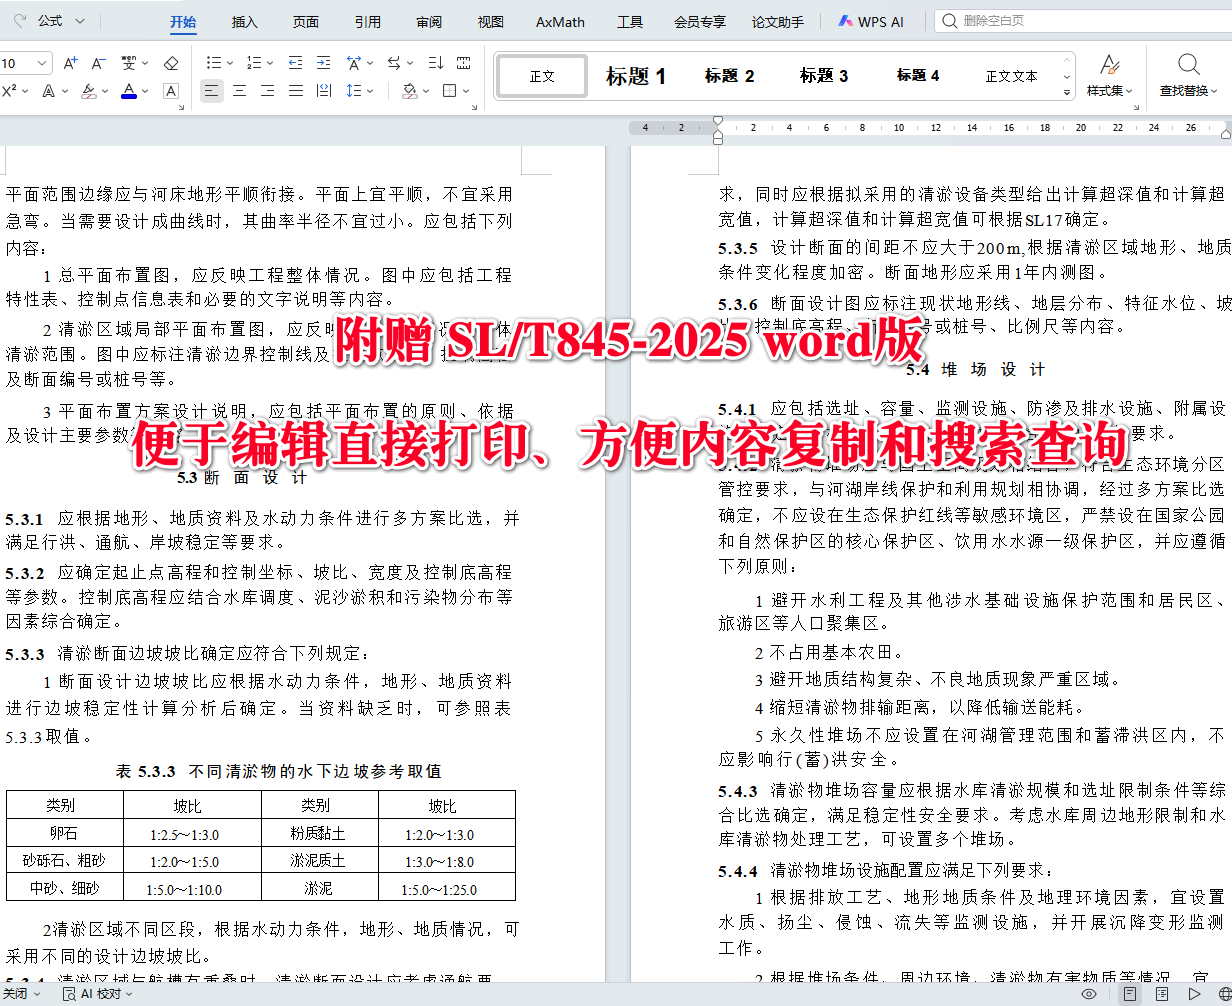Click the first-line indent ruler marker

[x=717, y=121]
